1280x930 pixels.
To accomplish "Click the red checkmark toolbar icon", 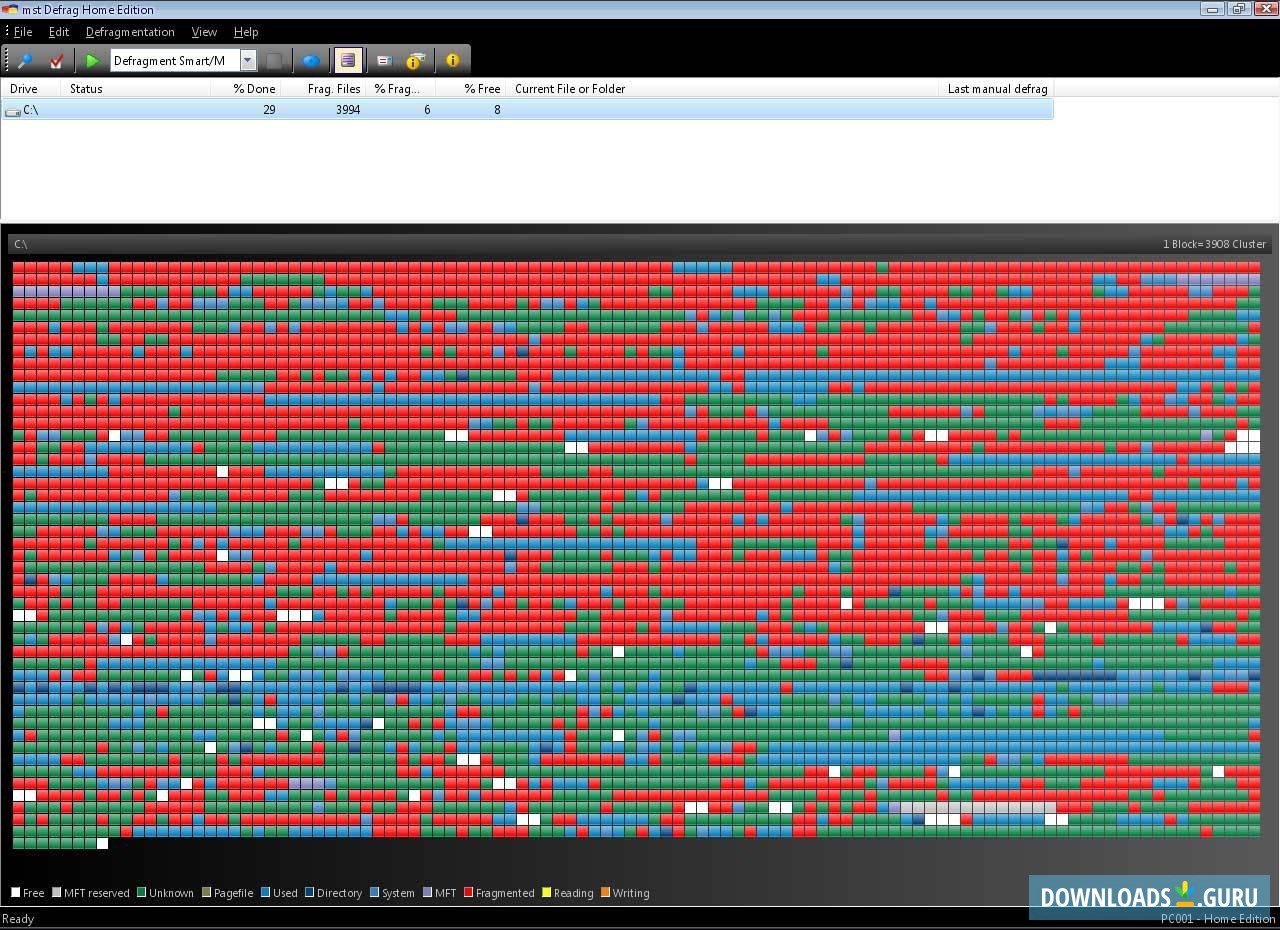I will [56, 61].
